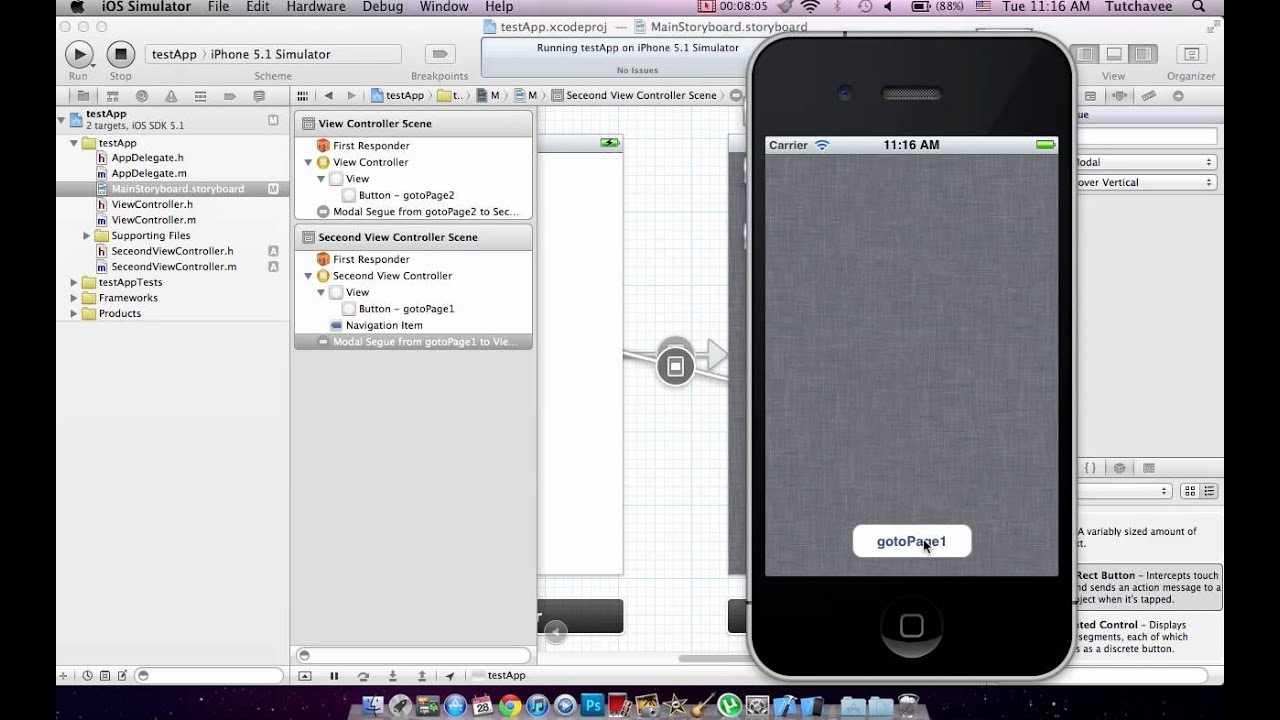Click the Run button in Xcode toolbar
Screen dimensions: 1280x720
tap(79, 54)
